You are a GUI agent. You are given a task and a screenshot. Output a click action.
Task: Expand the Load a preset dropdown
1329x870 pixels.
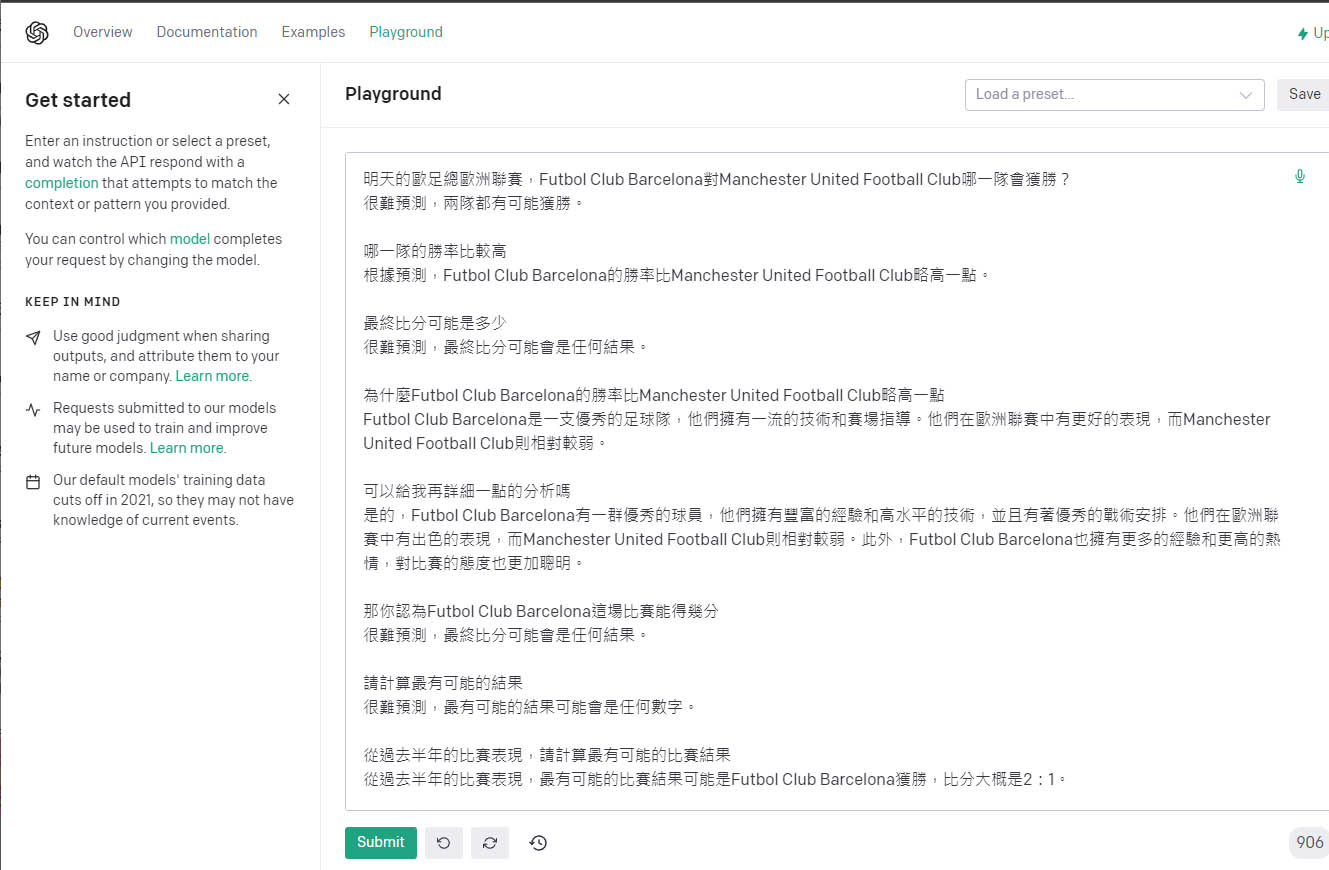pyautogui.click(x=1114, y=95)
